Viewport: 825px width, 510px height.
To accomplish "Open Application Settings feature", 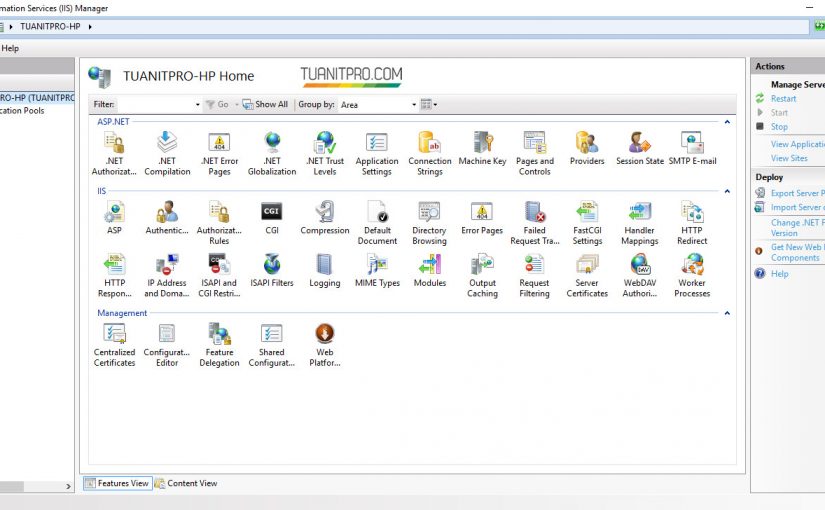I will tap(377, 153).
